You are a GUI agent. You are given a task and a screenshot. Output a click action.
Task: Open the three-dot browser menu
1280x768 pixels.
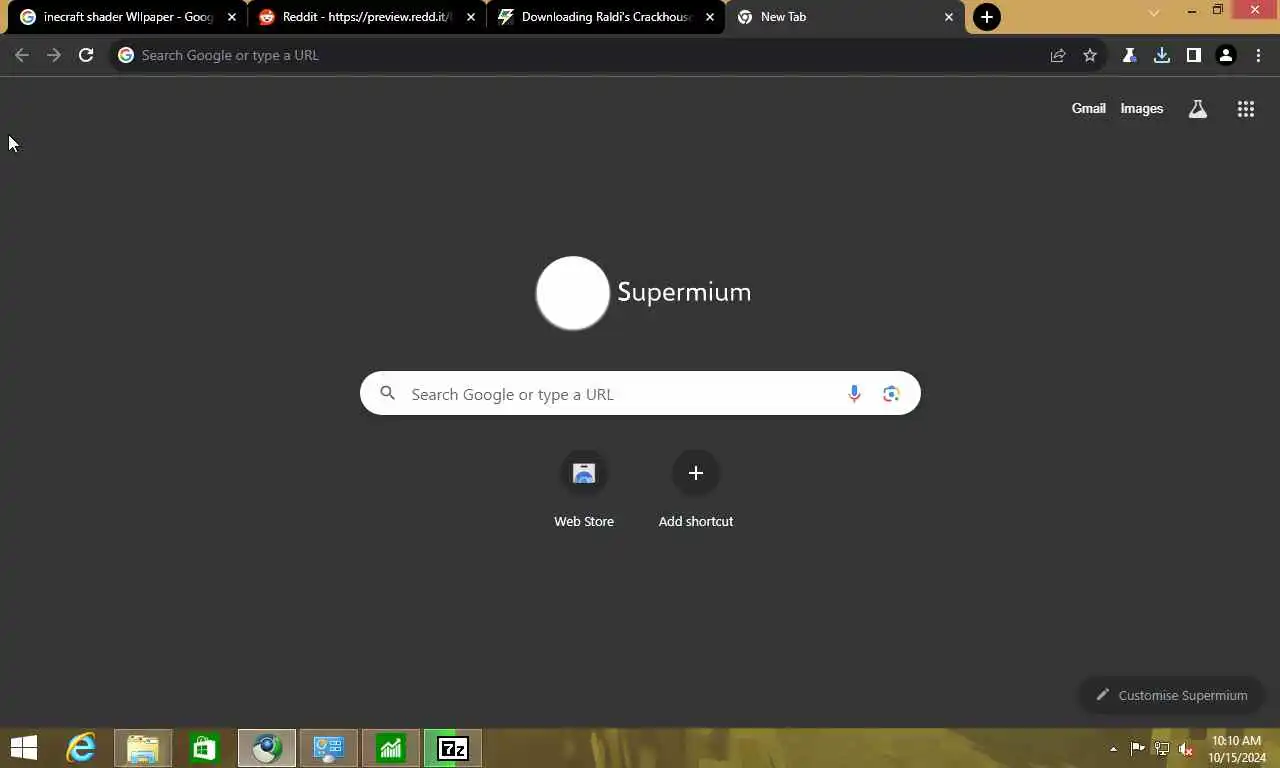coord(1258,56)
